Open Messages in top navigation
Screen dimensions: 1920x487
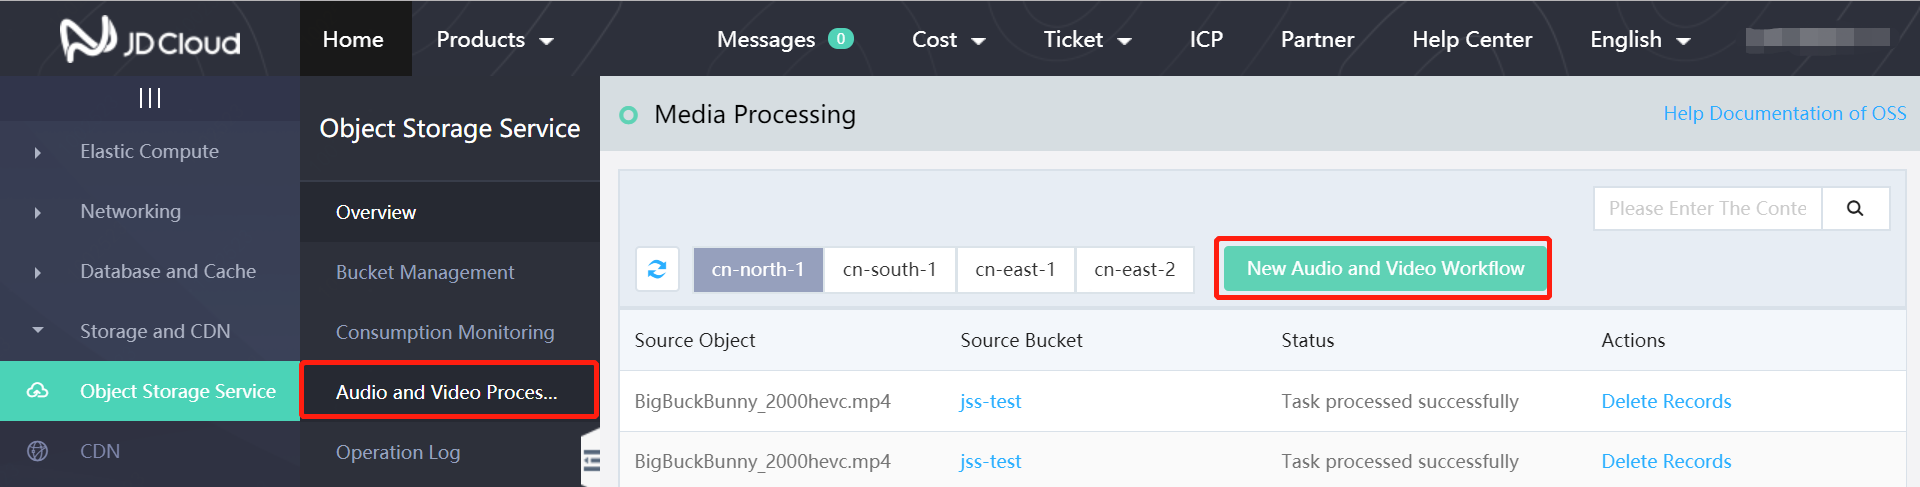point(766,39)
